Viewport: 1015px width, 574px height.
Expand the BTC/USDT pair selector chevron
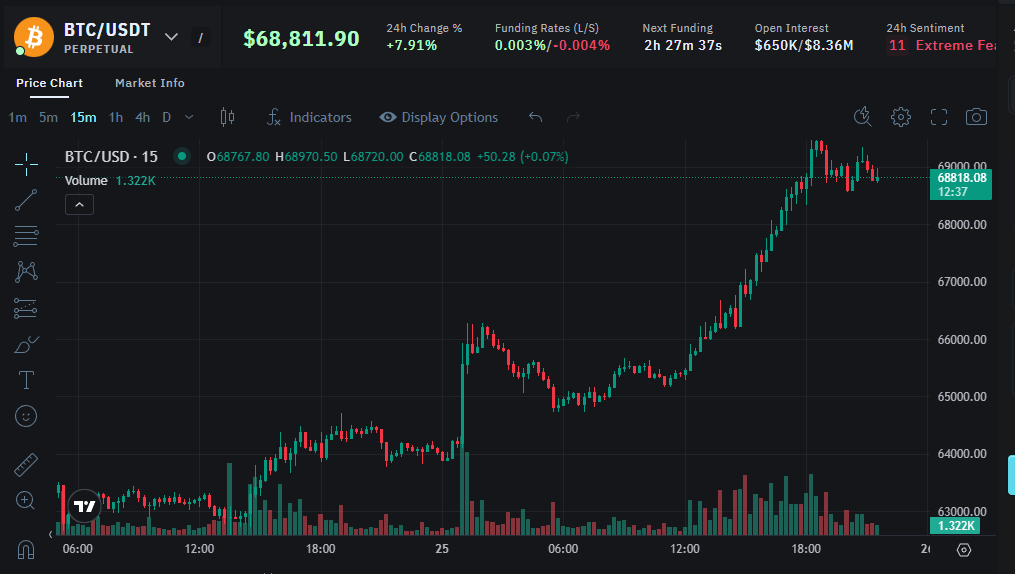pyautogui.click(x=171, y=37)
